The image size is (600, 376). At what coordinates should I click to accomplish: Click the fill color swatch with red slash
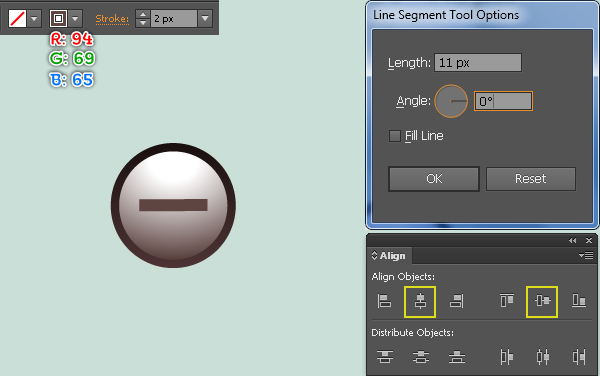click(x=17, y=18)
